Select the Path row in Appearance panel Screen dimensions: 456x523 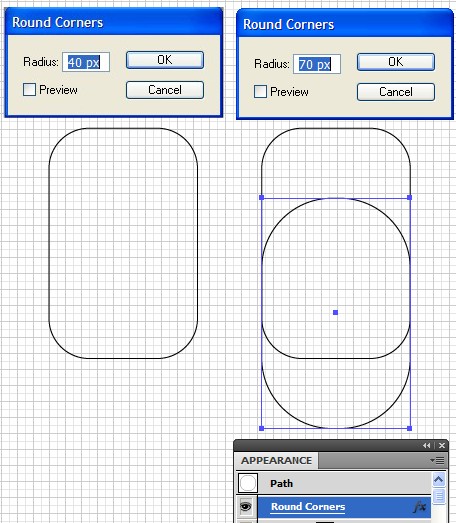click(334, 483)
